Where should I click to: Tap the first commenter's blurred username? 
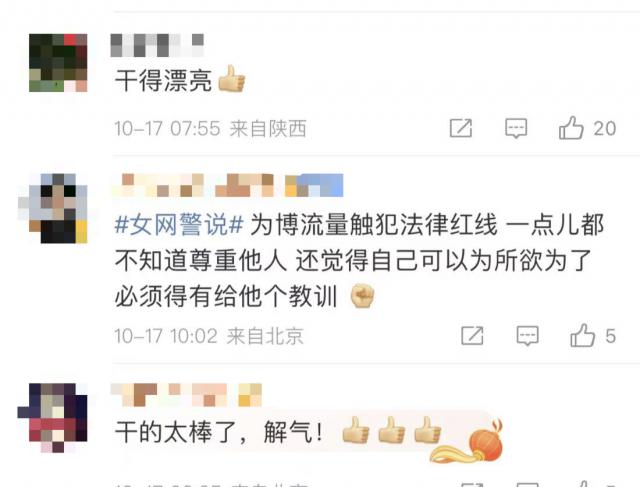157,45
